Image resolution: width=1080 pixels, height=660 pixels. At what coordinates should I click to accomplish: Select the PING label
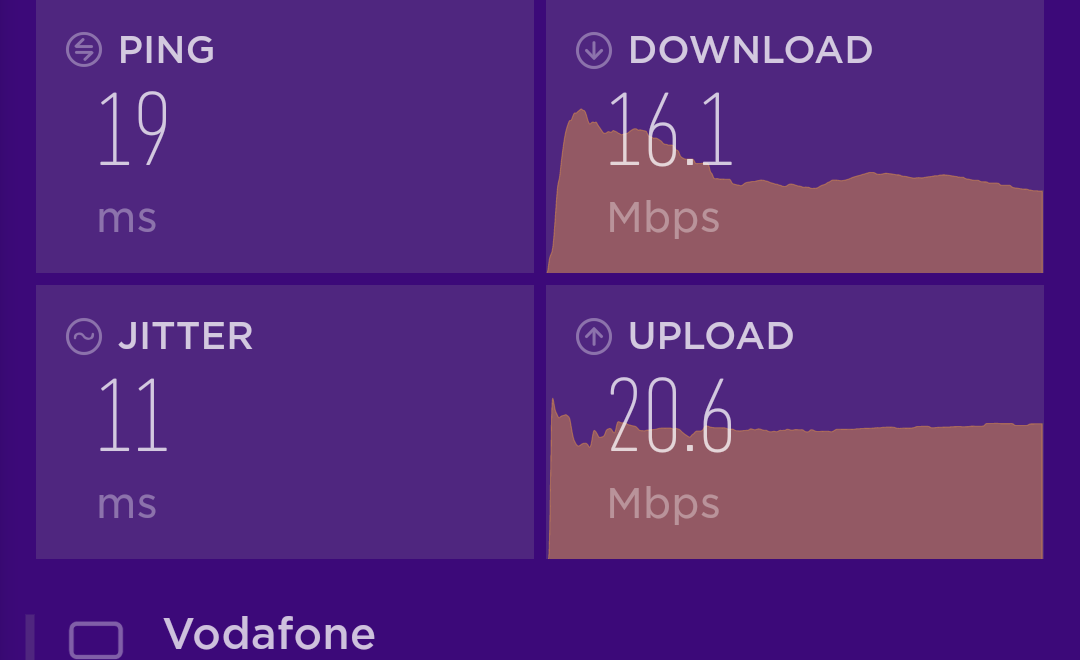167,50
